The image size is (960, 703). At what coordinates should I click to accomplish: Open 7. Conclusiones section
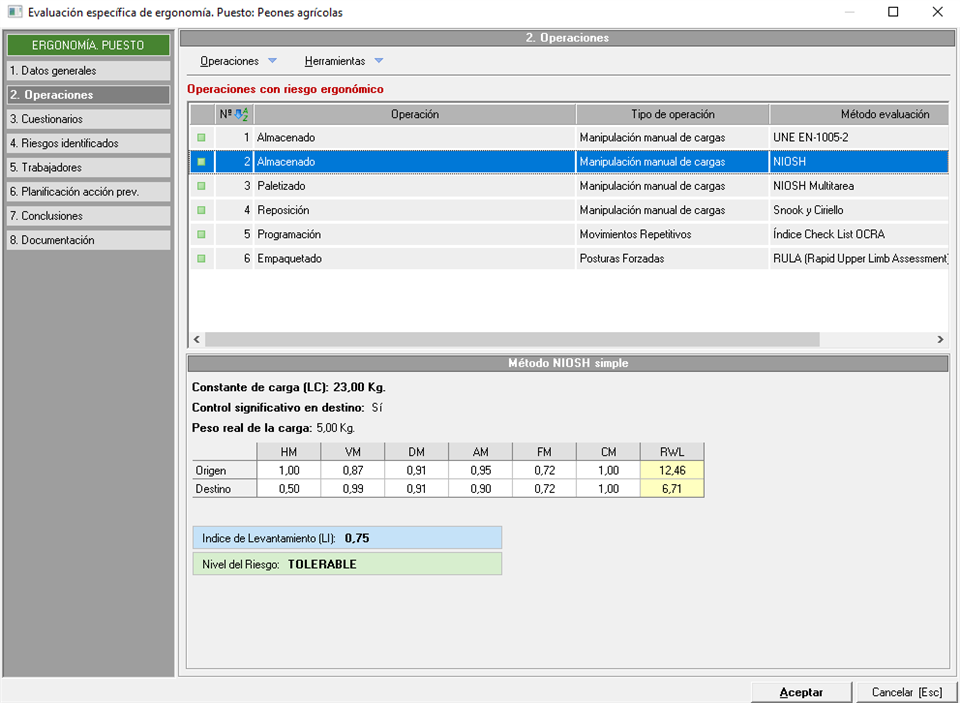coord(88,216)
